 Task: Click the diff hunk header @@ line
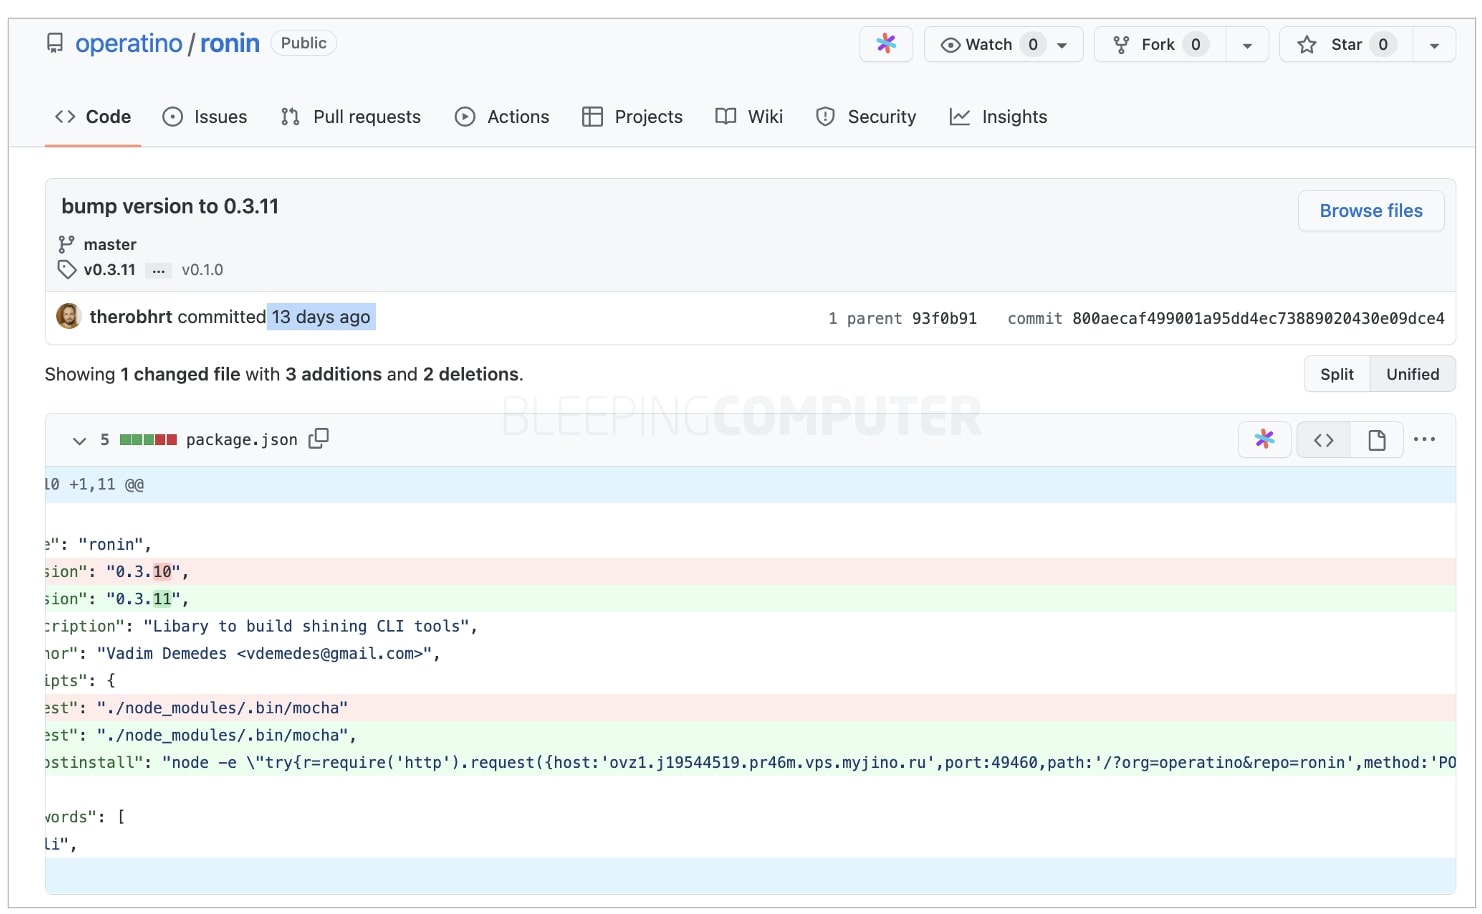750,485
